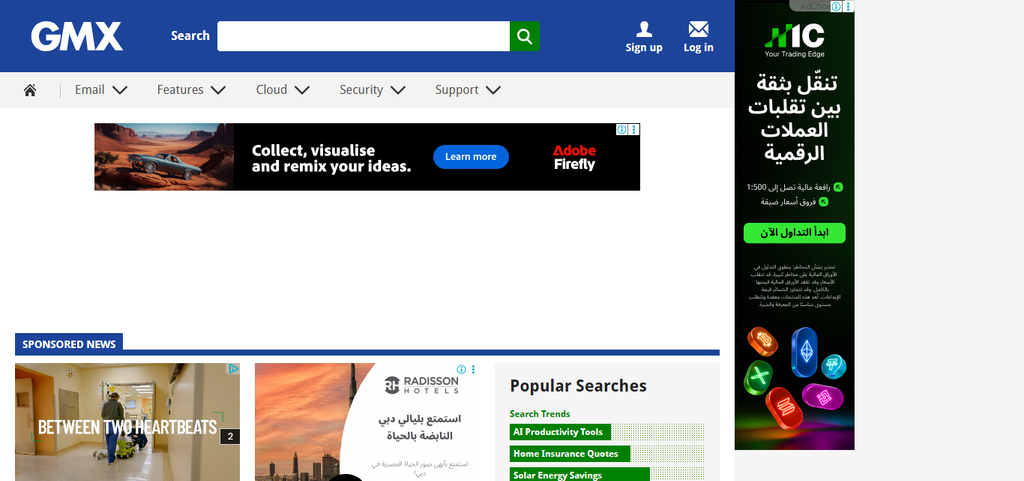Open the AI Productivity Tools search trend

pyautogui.click(x=560, y=432)
